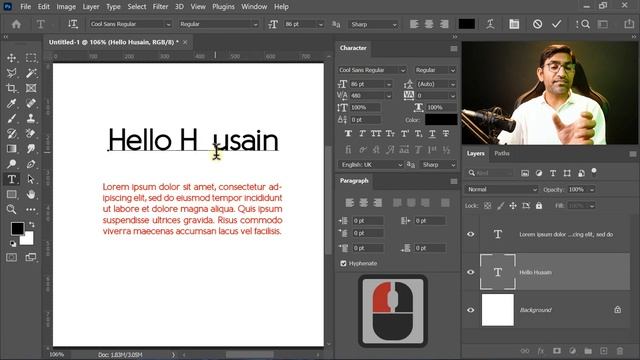The height and width of the screenshot is (360, 640).
Task: Select the Magic Wand tool
Action: pos(31,73)
